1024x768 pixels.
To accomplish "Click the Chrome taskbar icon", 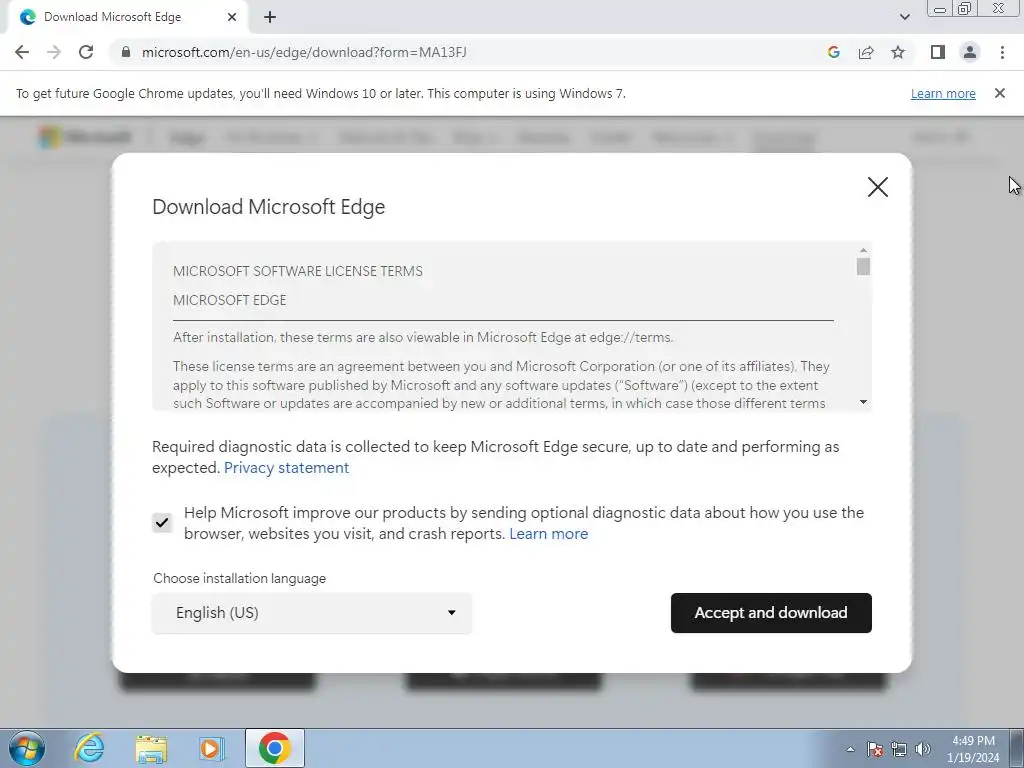I will click(274, 748).
